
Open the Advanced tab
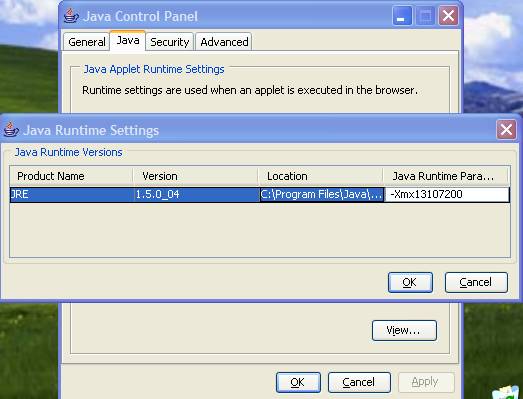tap(224, 42)
